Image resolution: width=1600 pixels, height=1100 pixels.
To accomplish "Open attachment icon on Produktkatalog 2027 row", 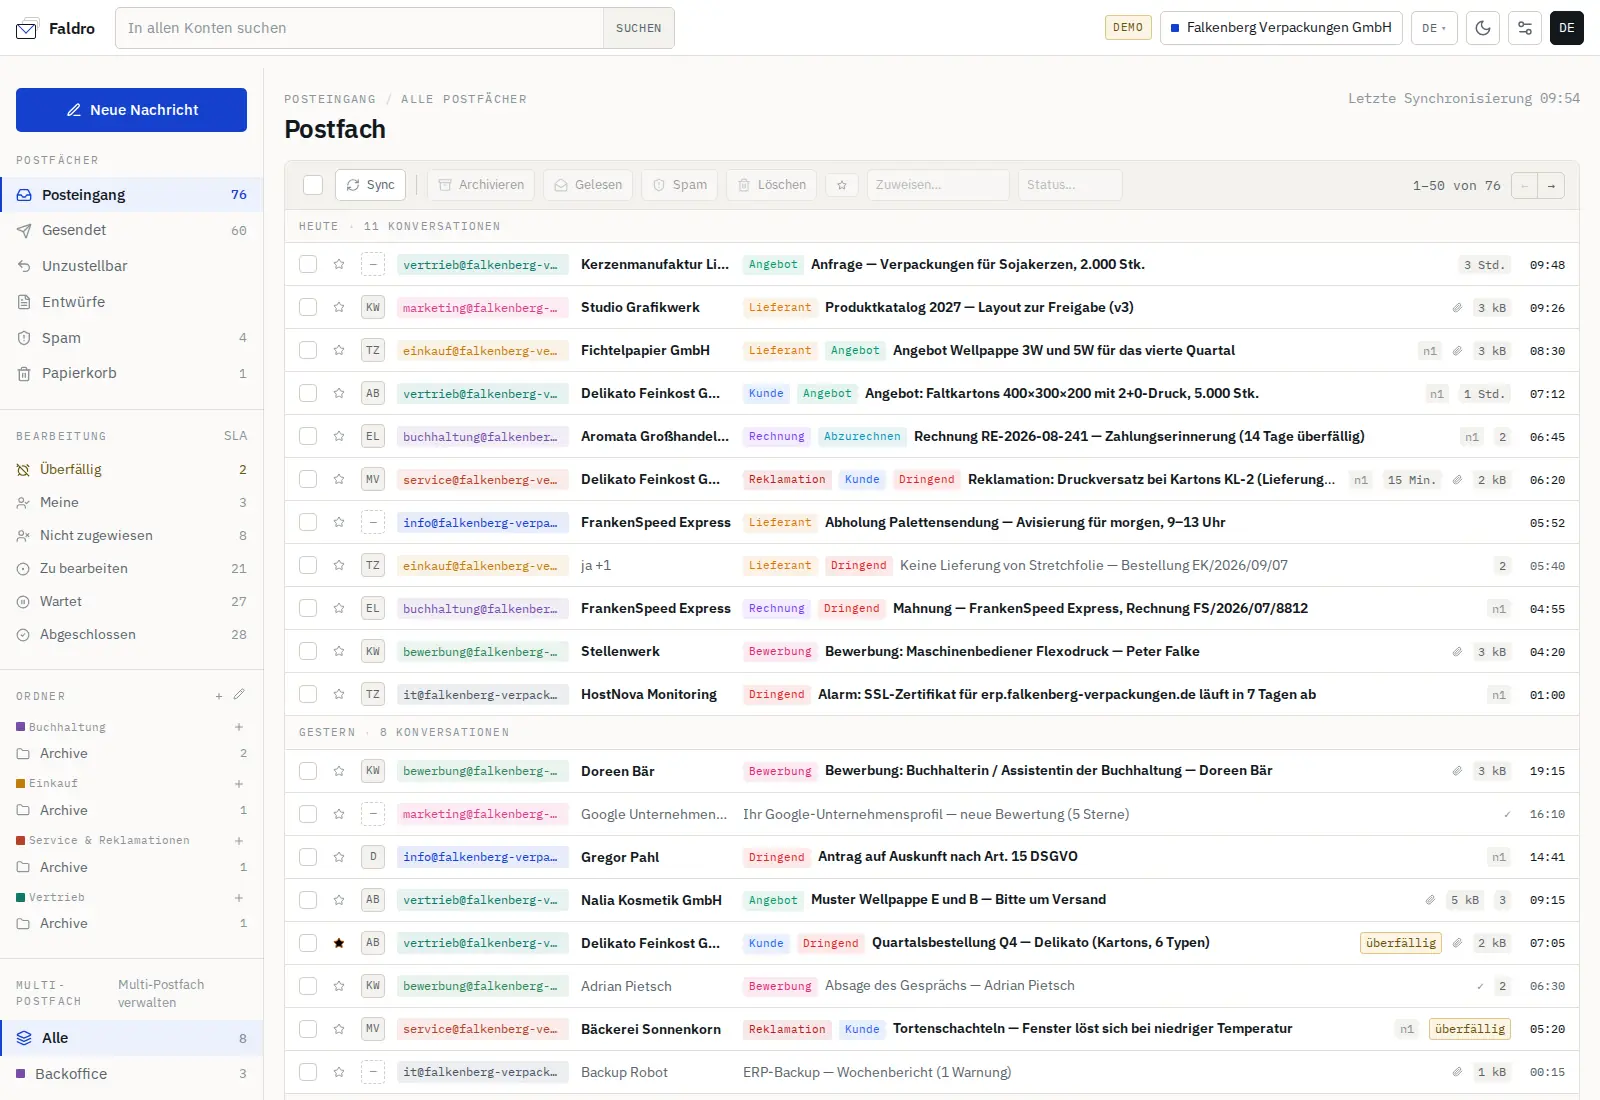I will click(1457, 308).
